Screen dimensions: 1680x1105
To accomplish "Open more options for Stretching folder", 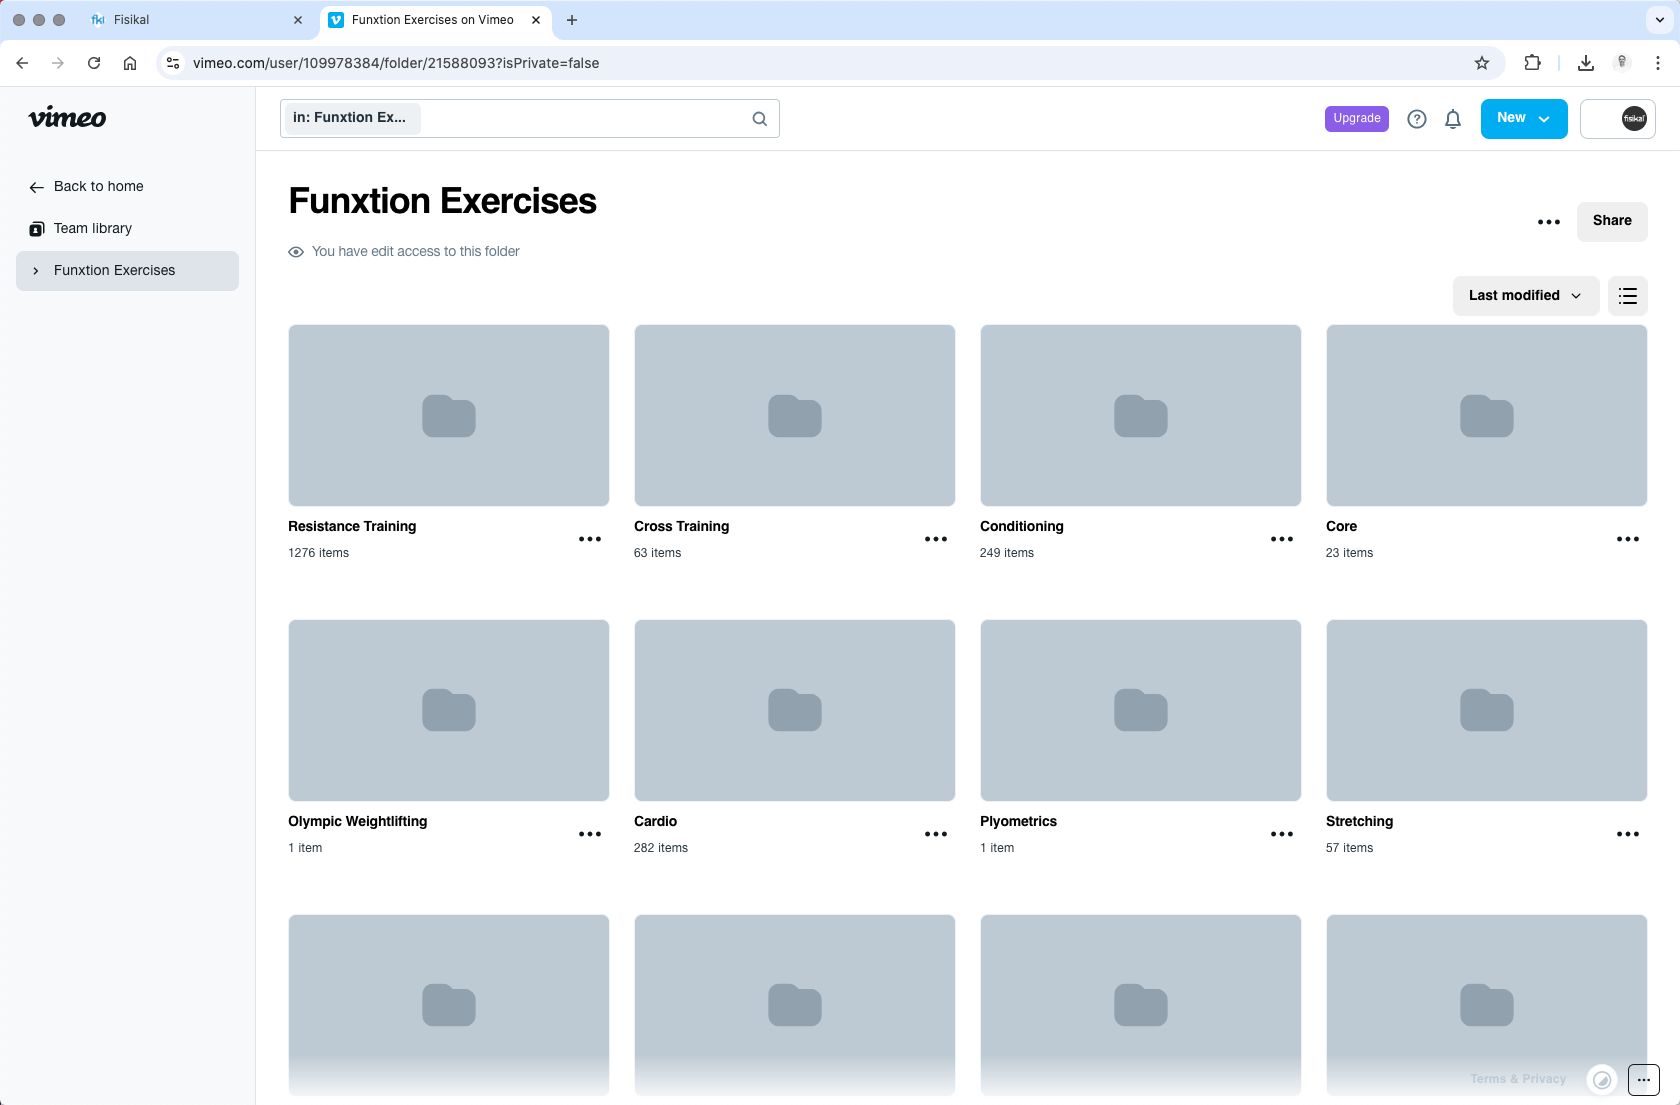I will point(1628,834).
